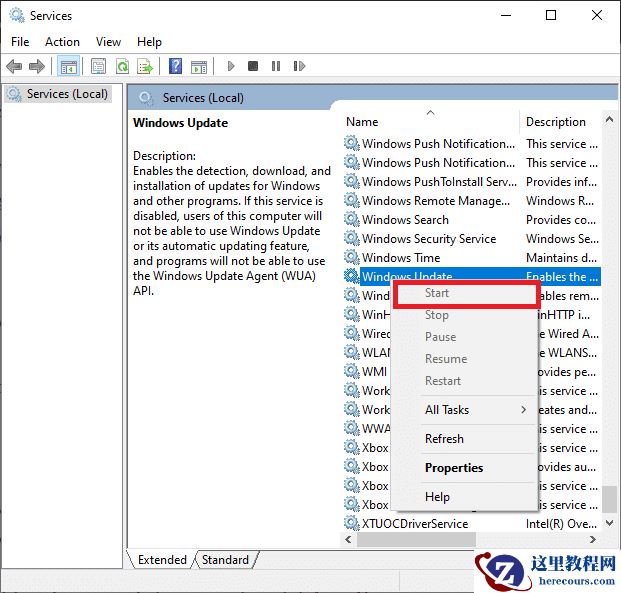
Task: Switch to the Standard tab
Action: (x=225, y=560)
